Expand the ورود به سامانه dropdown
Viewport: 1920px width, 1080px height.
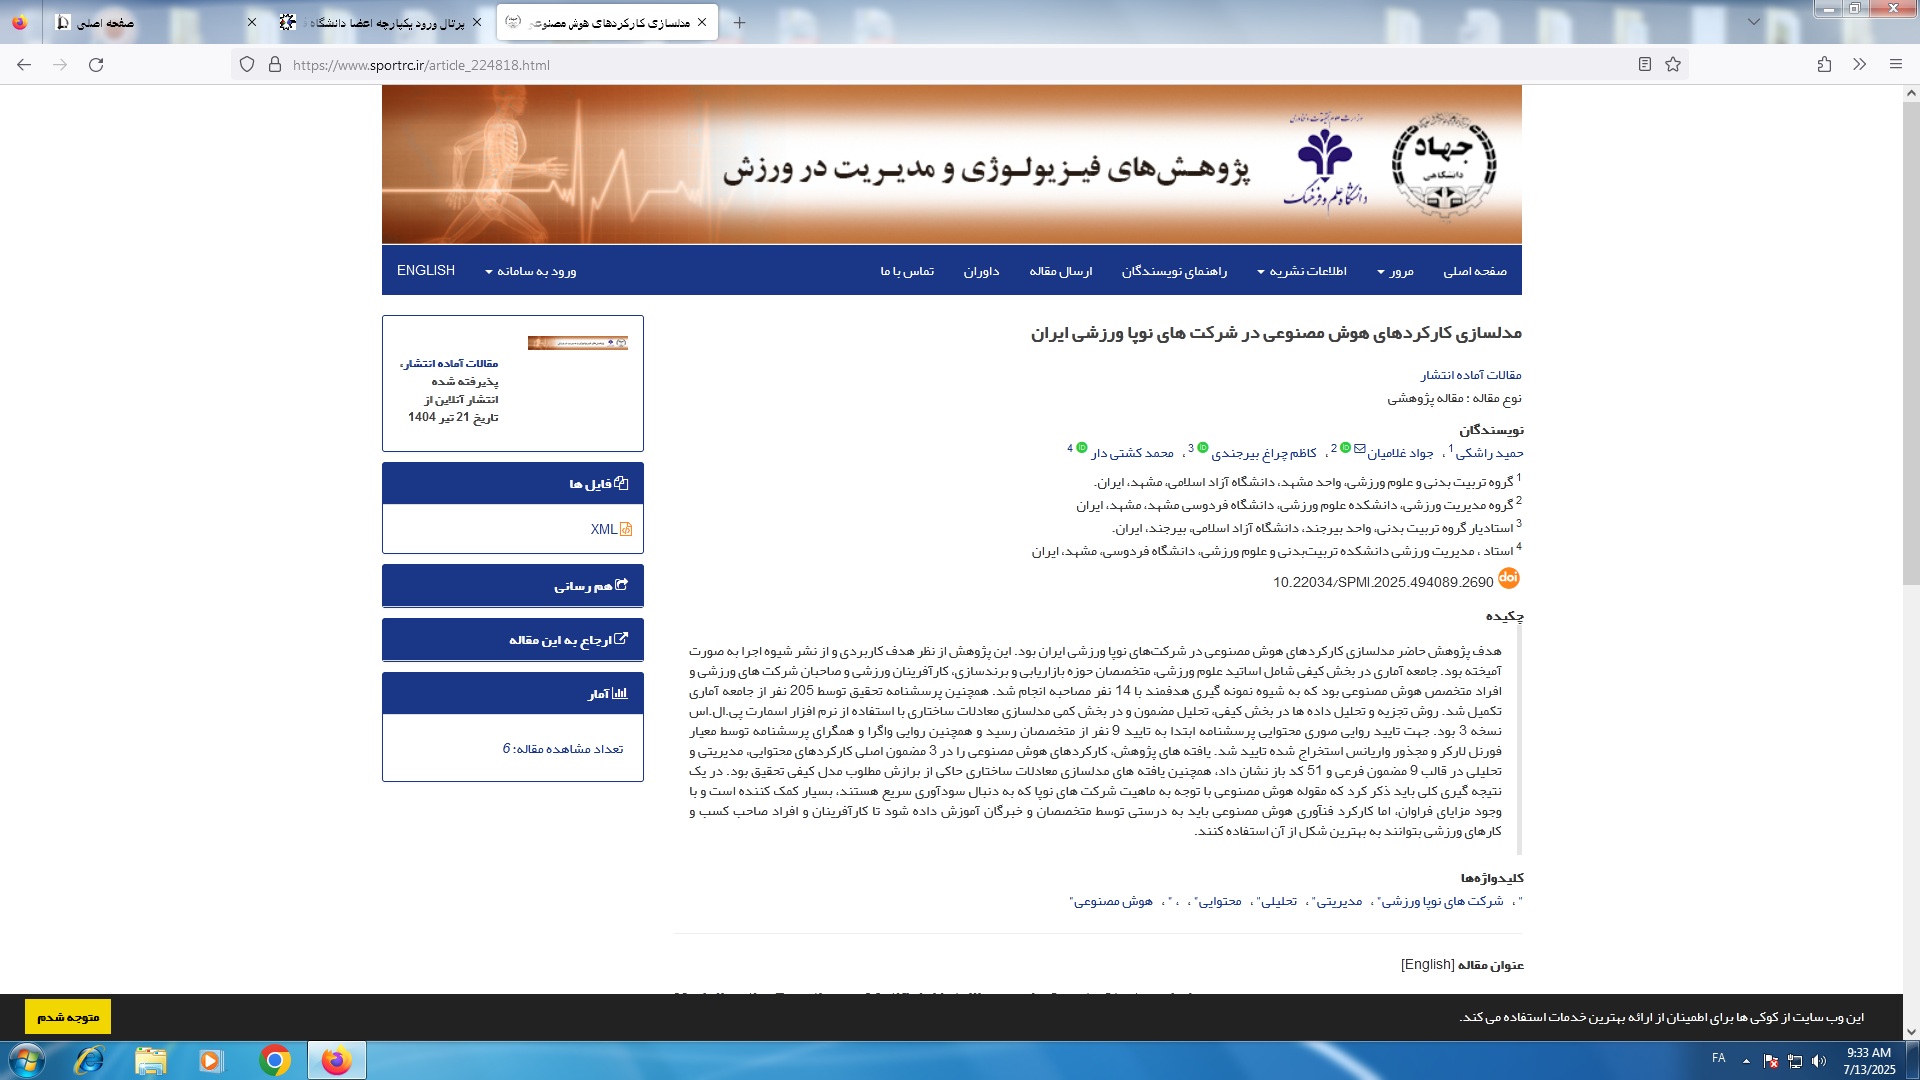tap(530, 271)
